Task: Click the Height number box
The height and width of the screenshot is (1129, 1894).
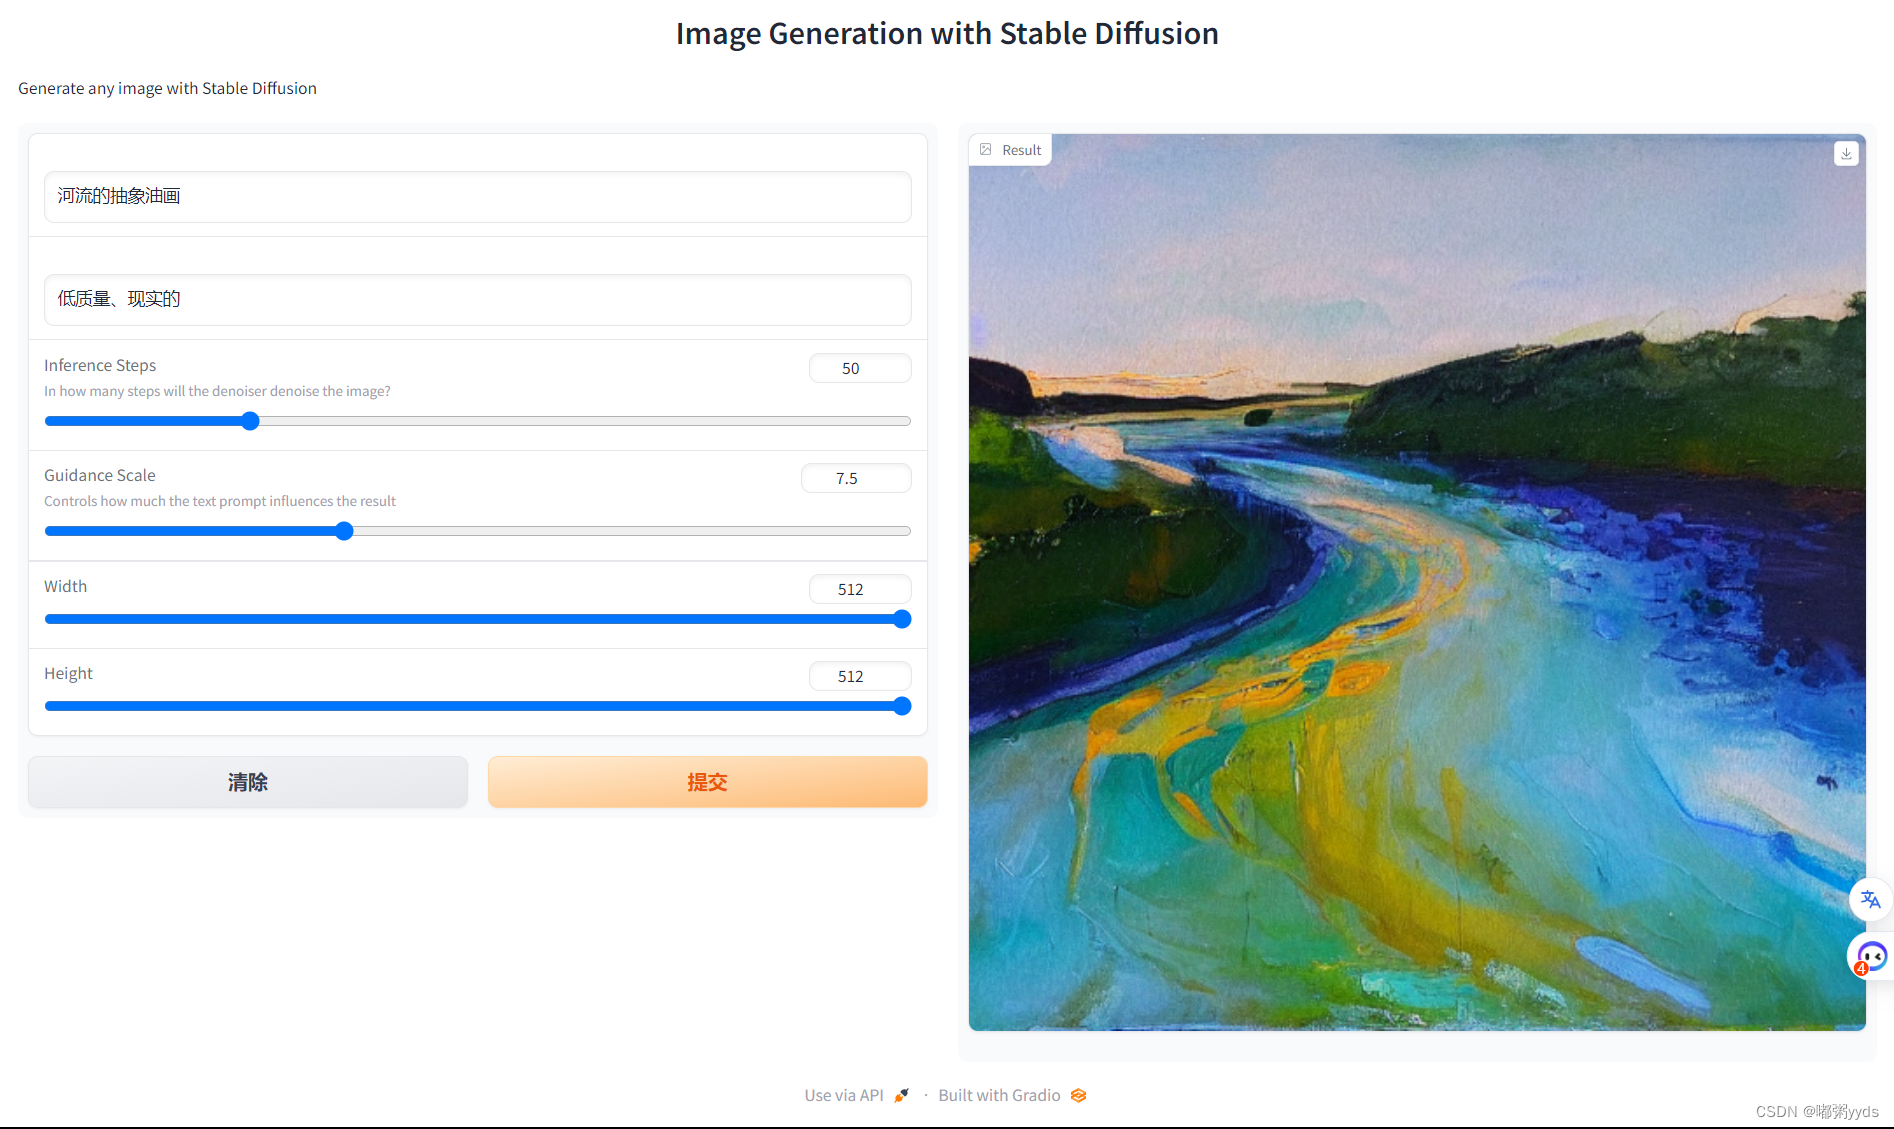Action: 859,676
